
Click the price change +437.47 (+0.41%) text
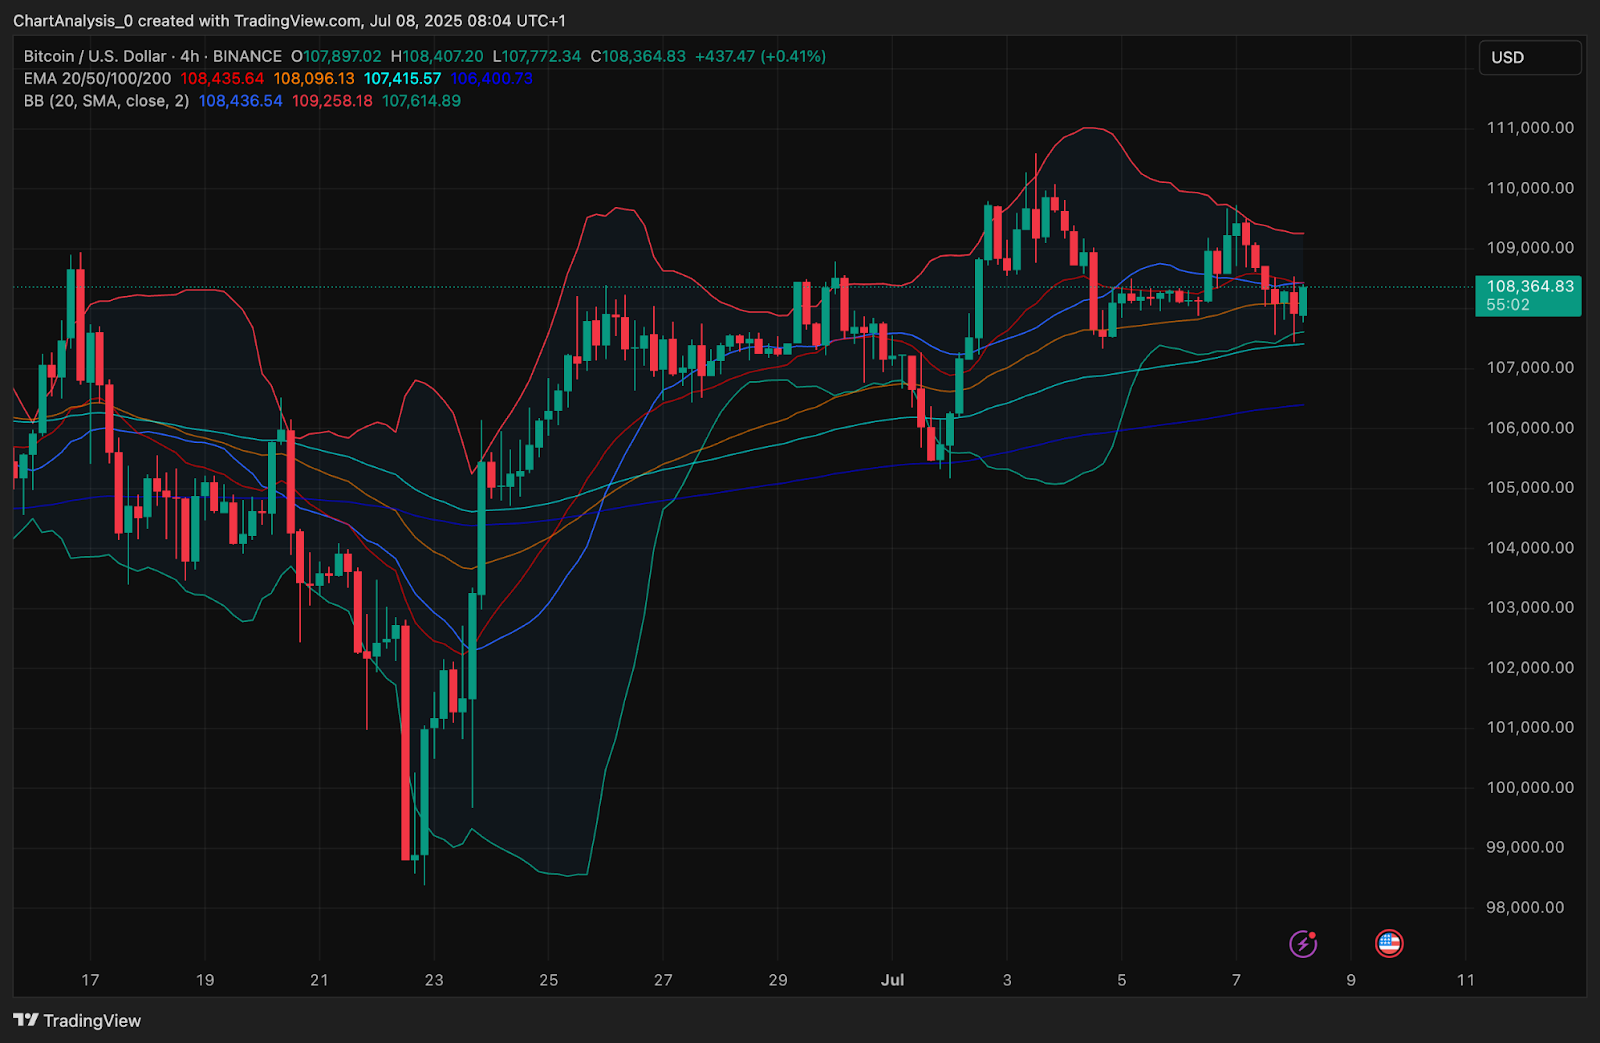click(760, 57)
